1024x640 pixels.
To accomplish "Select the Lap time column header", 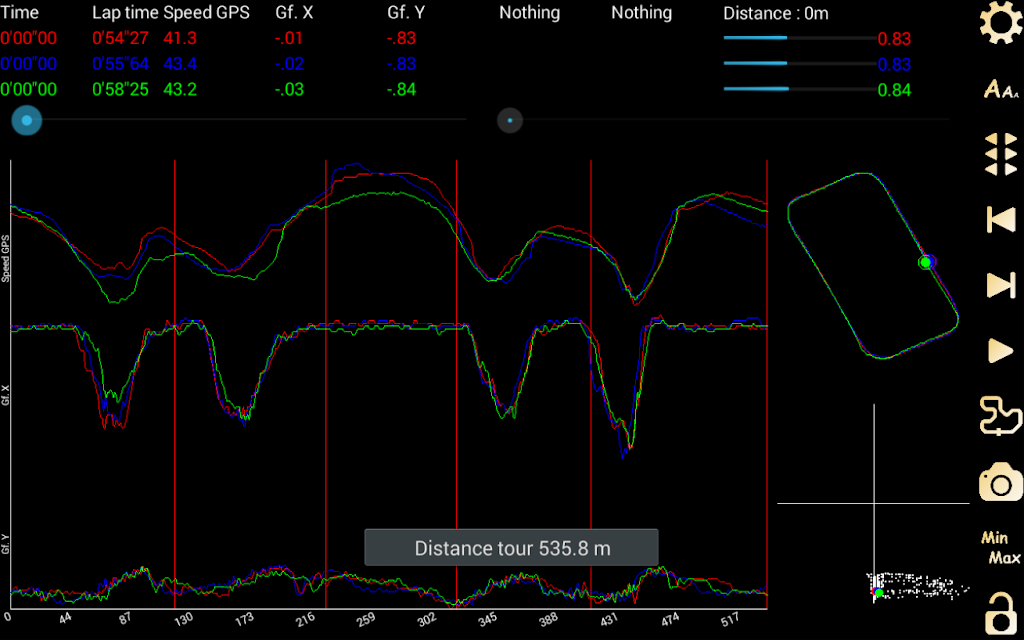I will pos(126,13).
